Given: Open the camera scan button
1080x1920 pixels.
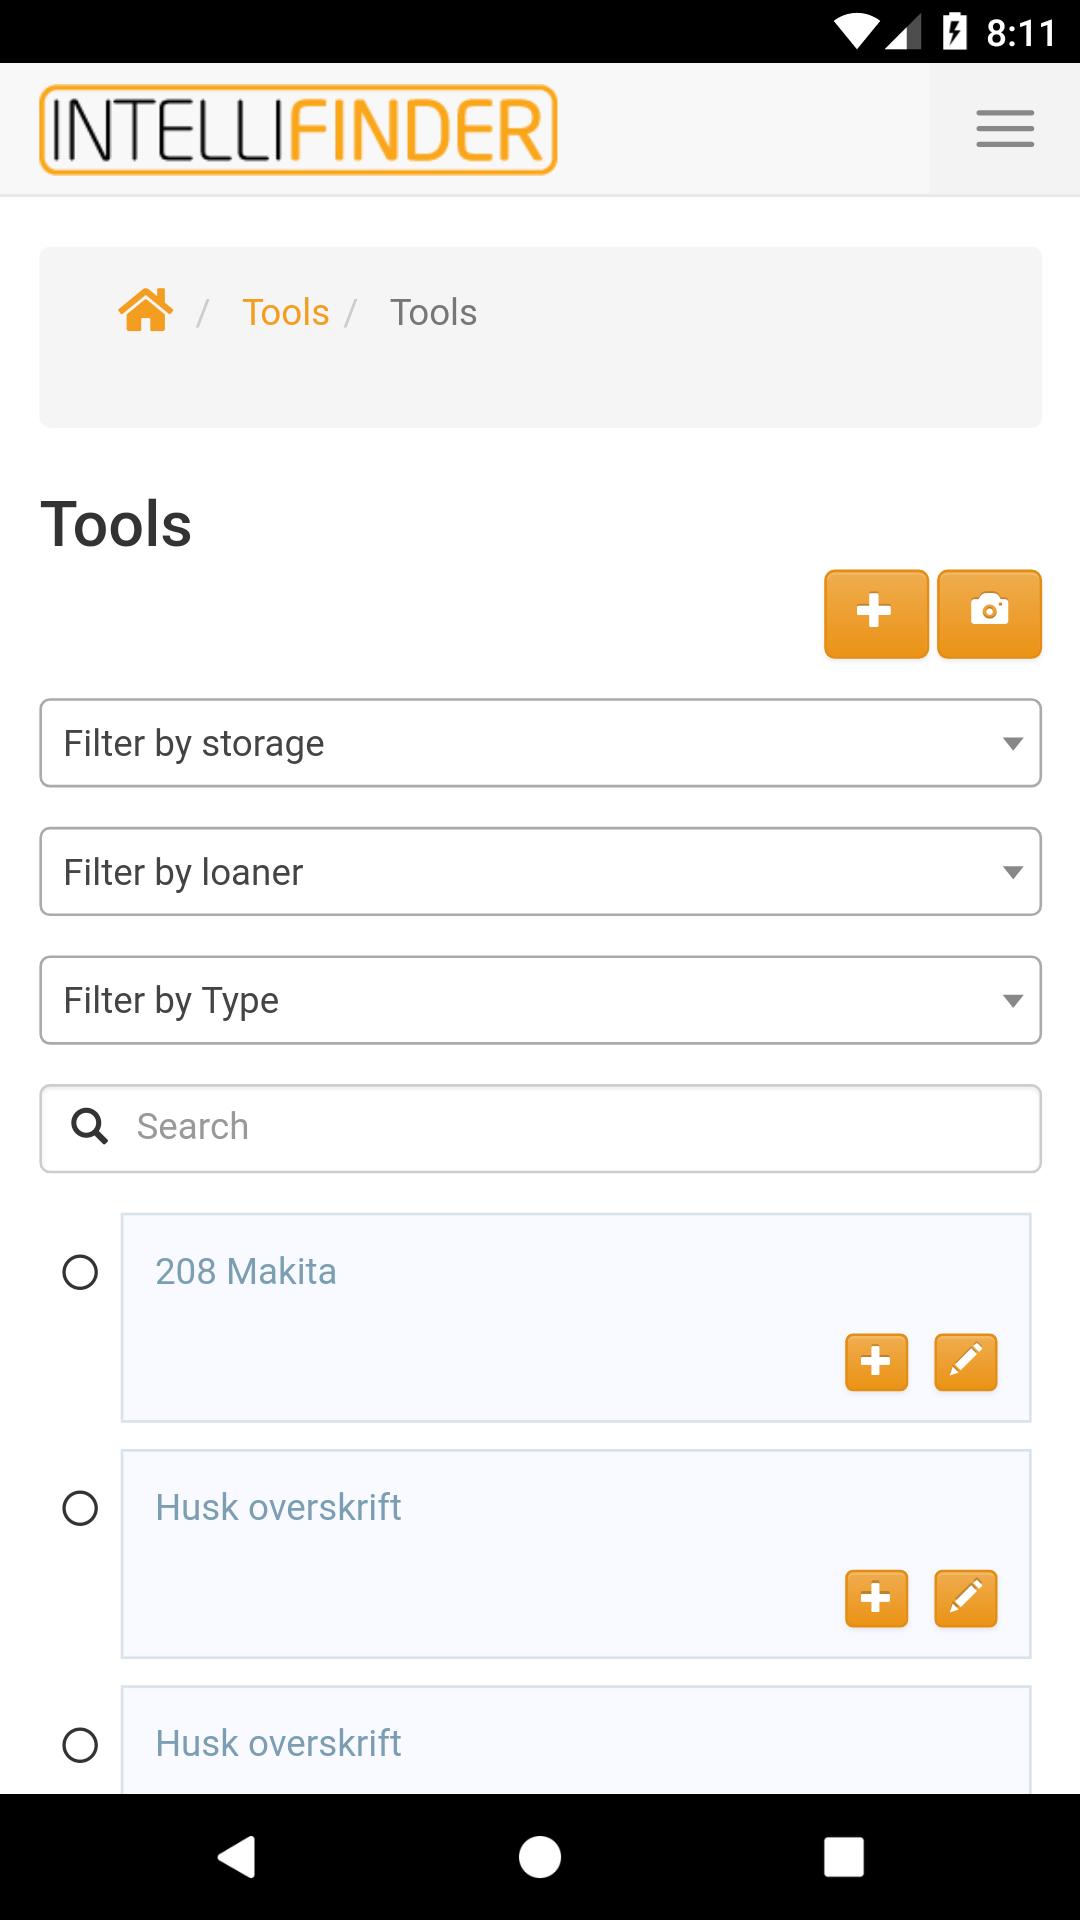Looking at the screenshot, I should tap(989, 614).
